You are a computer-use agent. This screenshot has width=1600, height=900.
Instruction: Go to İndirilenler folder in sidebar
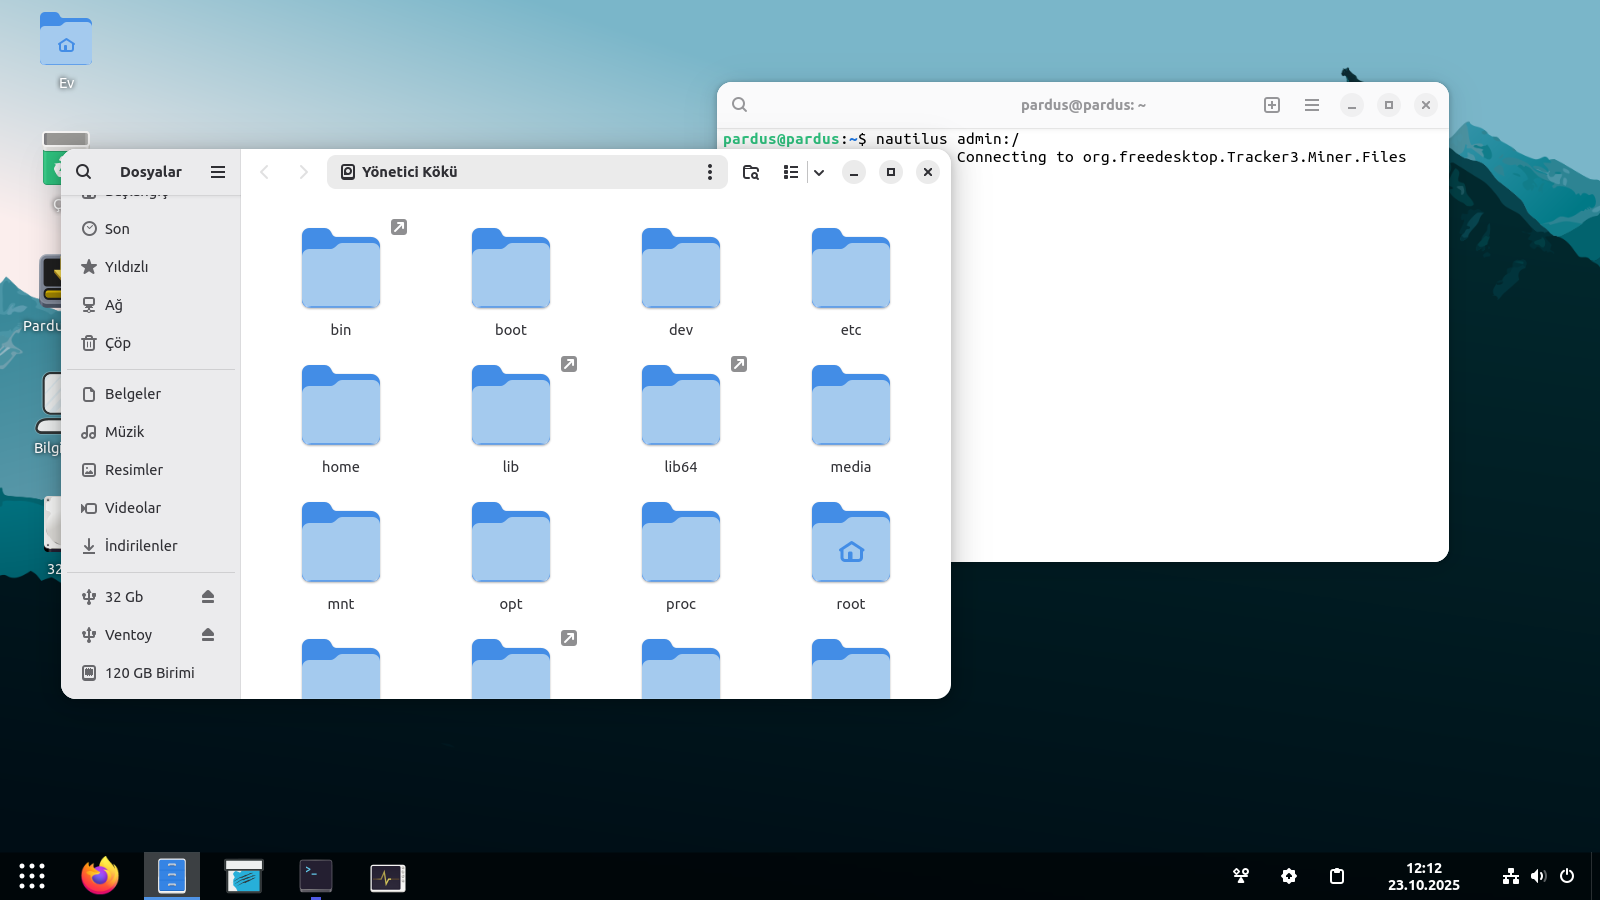[140, 546]
